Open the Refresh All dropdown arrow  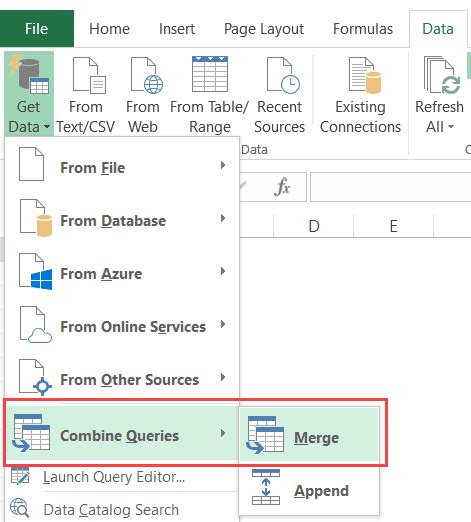(451, 127)
